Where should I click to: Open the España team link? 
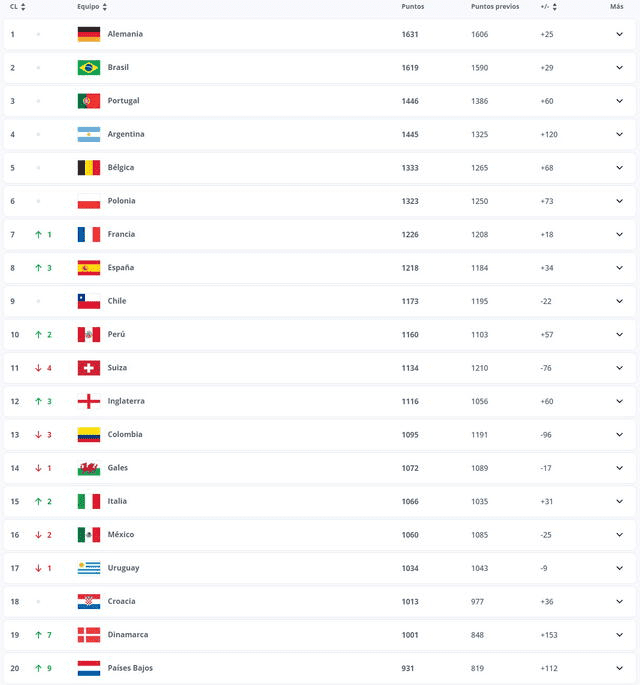pos(121,268)
